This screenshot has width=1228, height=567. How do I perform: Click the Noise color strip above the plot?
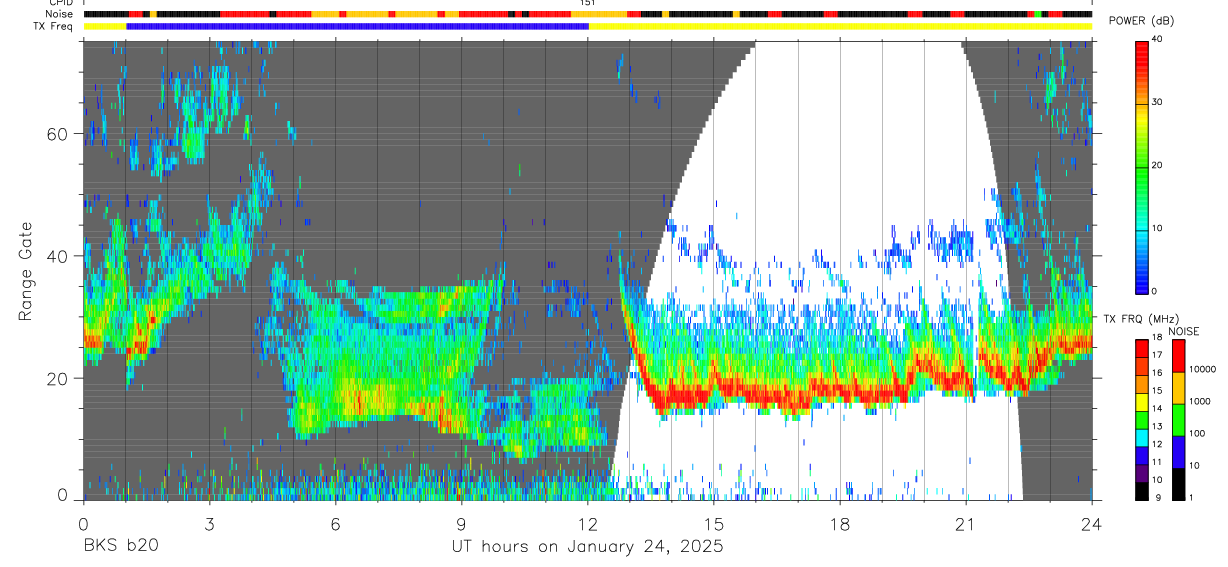[587, 15]
